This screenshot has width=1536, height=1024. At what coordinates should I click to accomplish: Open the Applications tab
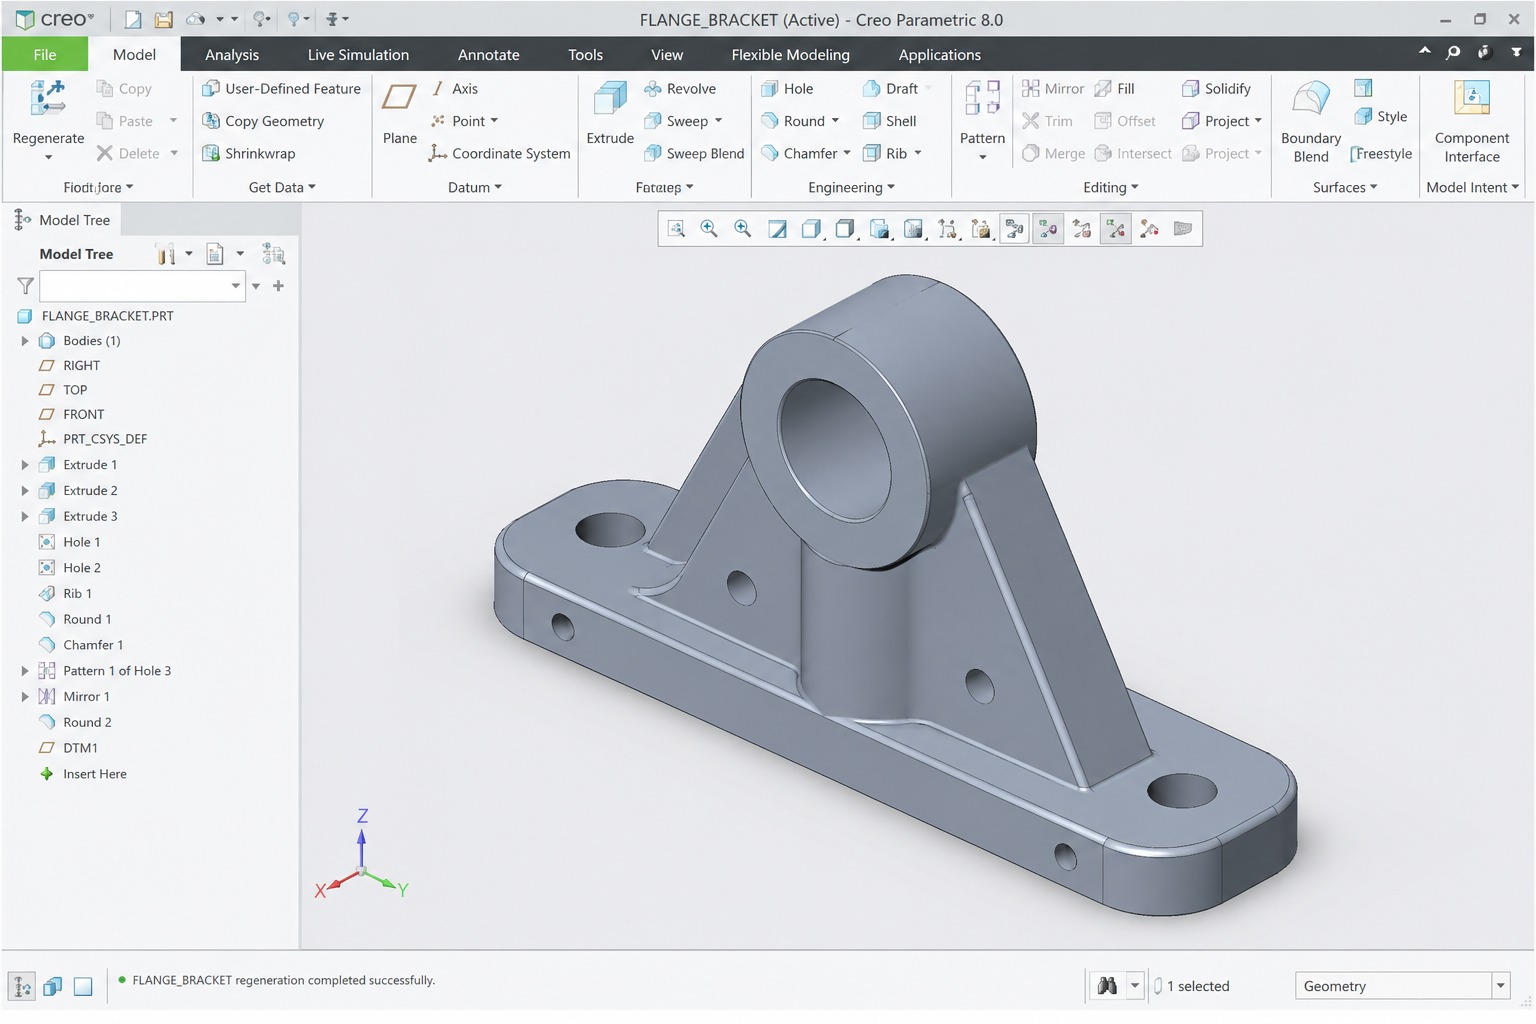click(x=939, y=55)
